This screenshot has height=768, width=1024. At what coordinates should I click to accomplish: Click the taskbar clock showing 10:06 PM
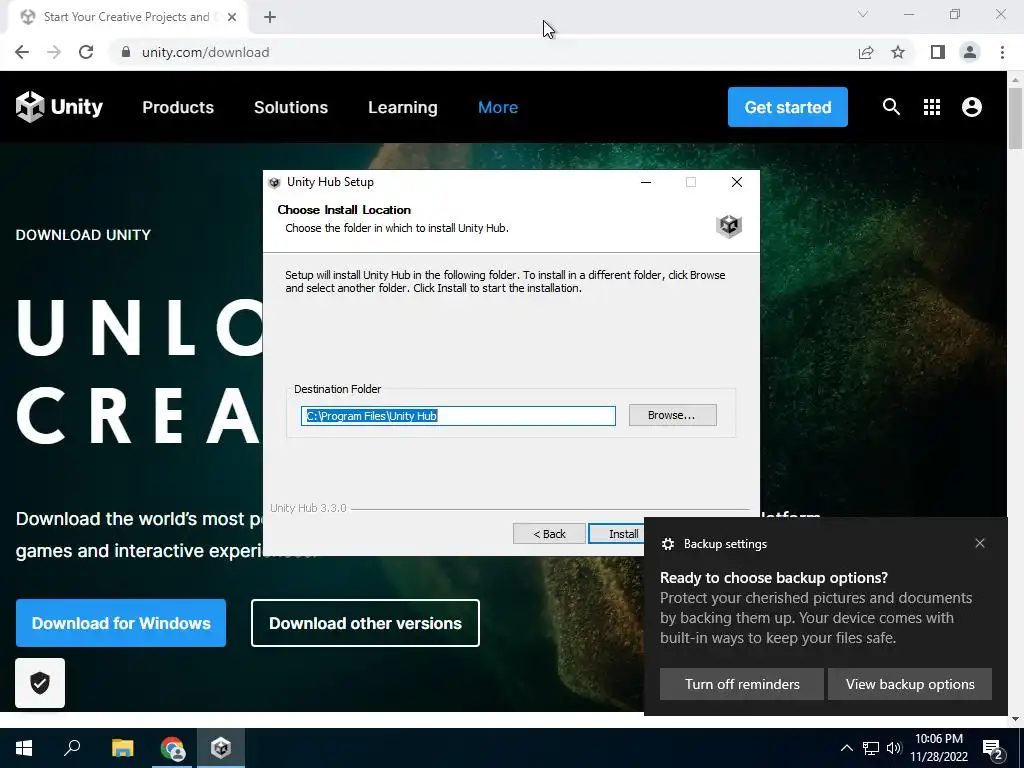(x=939, y=748)
